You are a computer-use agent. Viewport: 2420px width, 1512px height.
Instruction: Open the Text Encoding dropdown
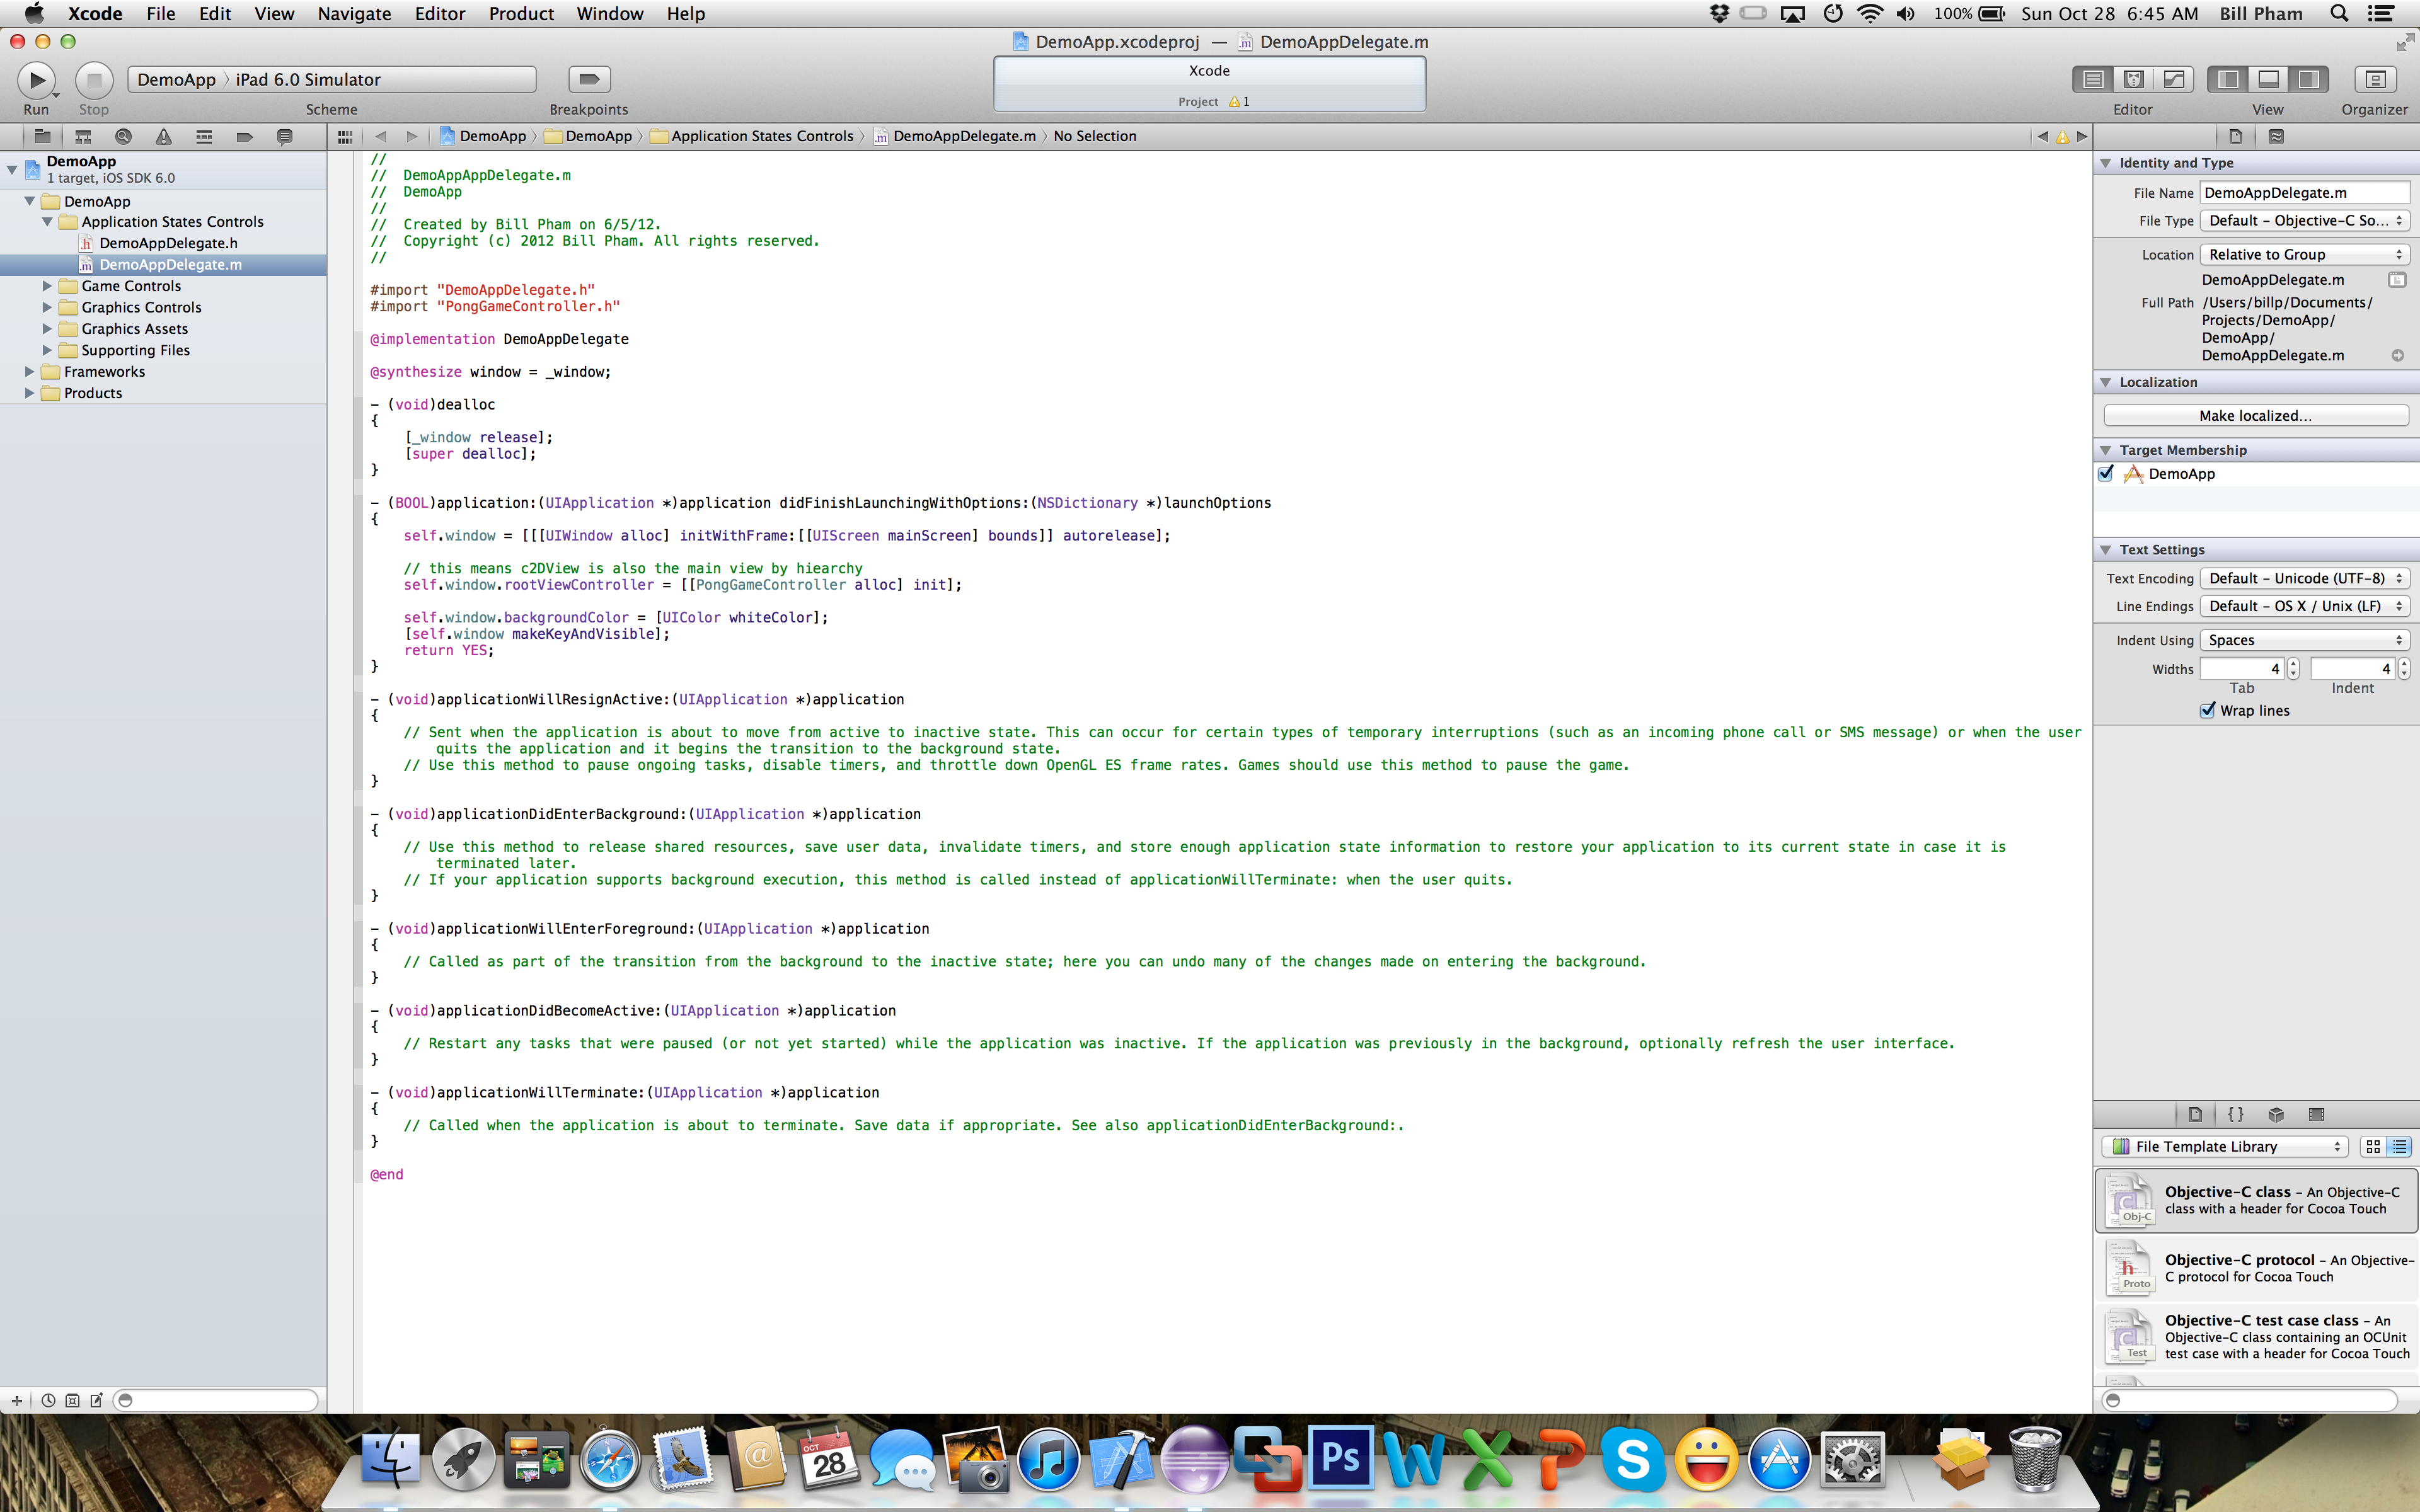2304,578
